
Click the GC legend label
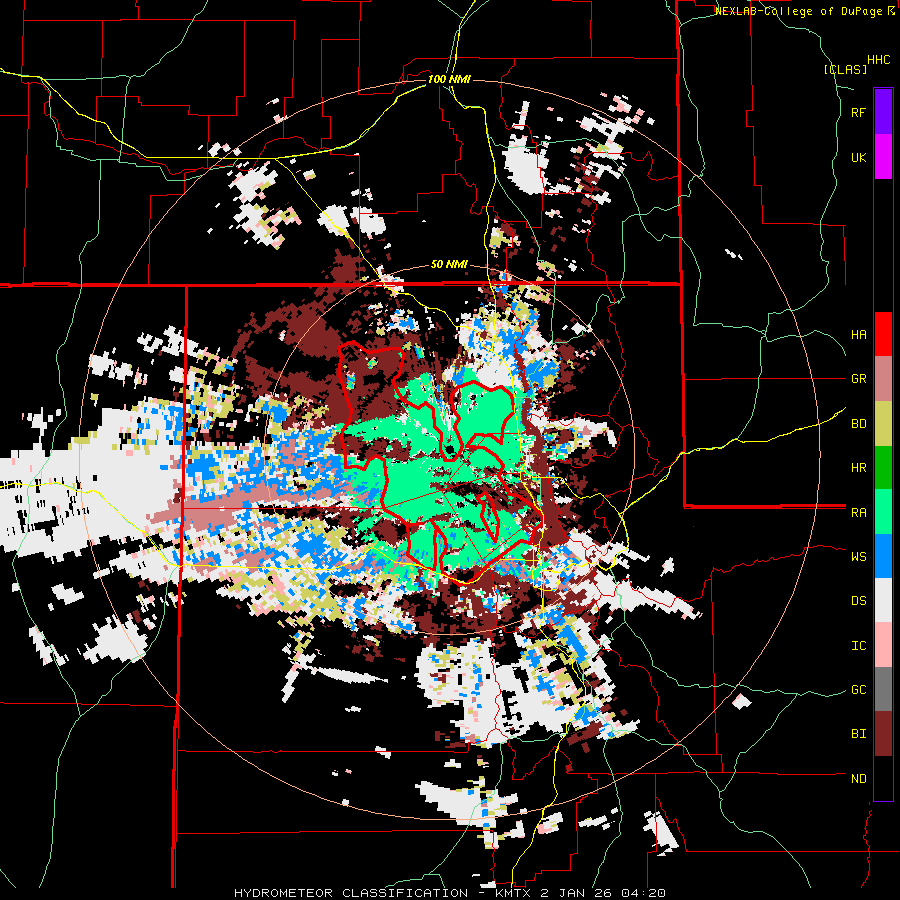click(858, 689)
